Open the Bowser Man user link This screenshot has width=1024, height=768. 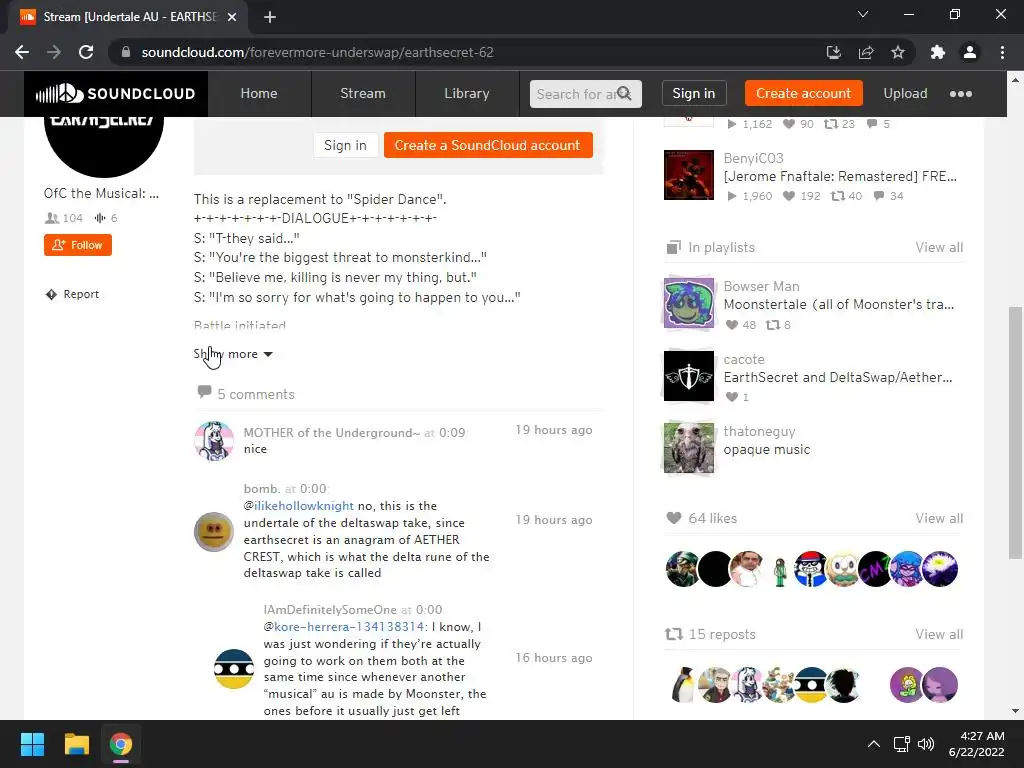pyautogui.click(x=761, y=286)
